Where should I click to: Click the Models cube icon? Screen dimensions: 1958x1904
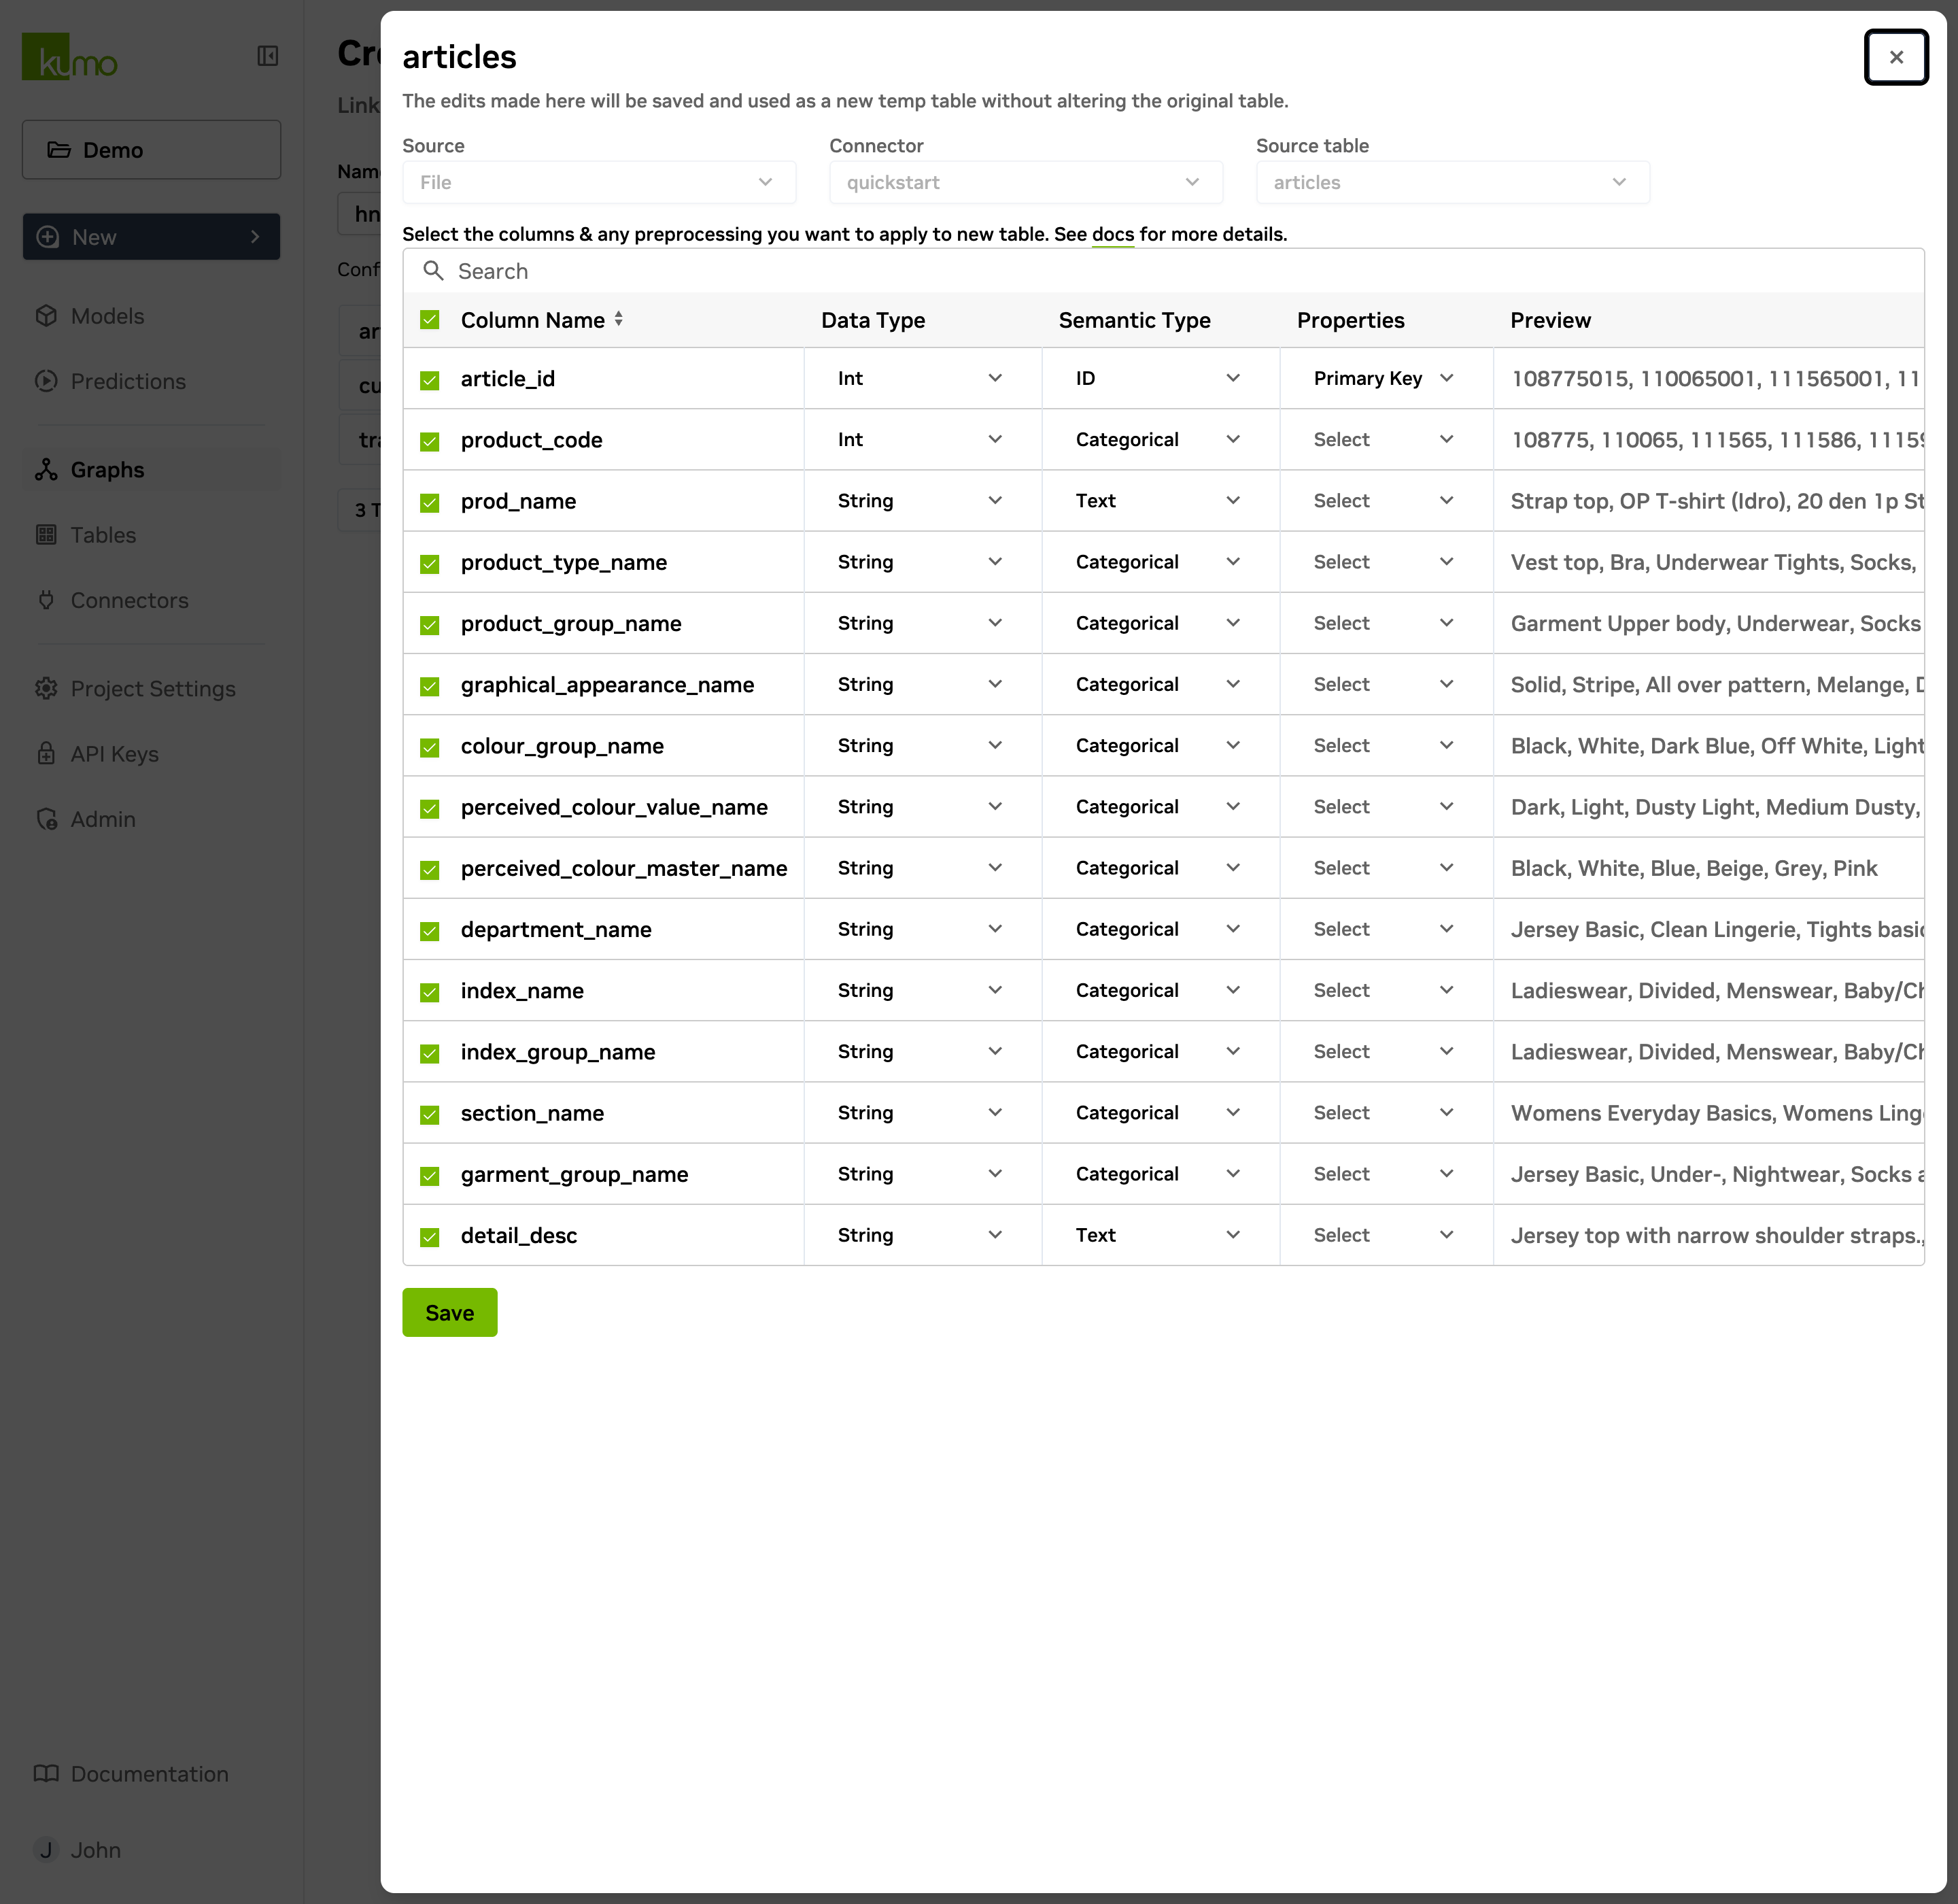coord(46,316)
